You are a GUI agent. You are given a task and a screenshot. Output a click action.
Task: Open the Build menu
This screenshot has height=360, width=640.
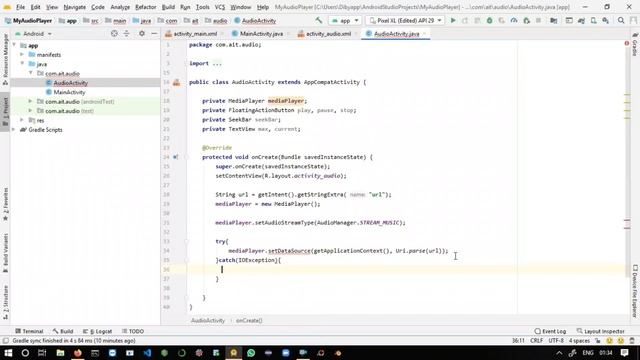168,7
